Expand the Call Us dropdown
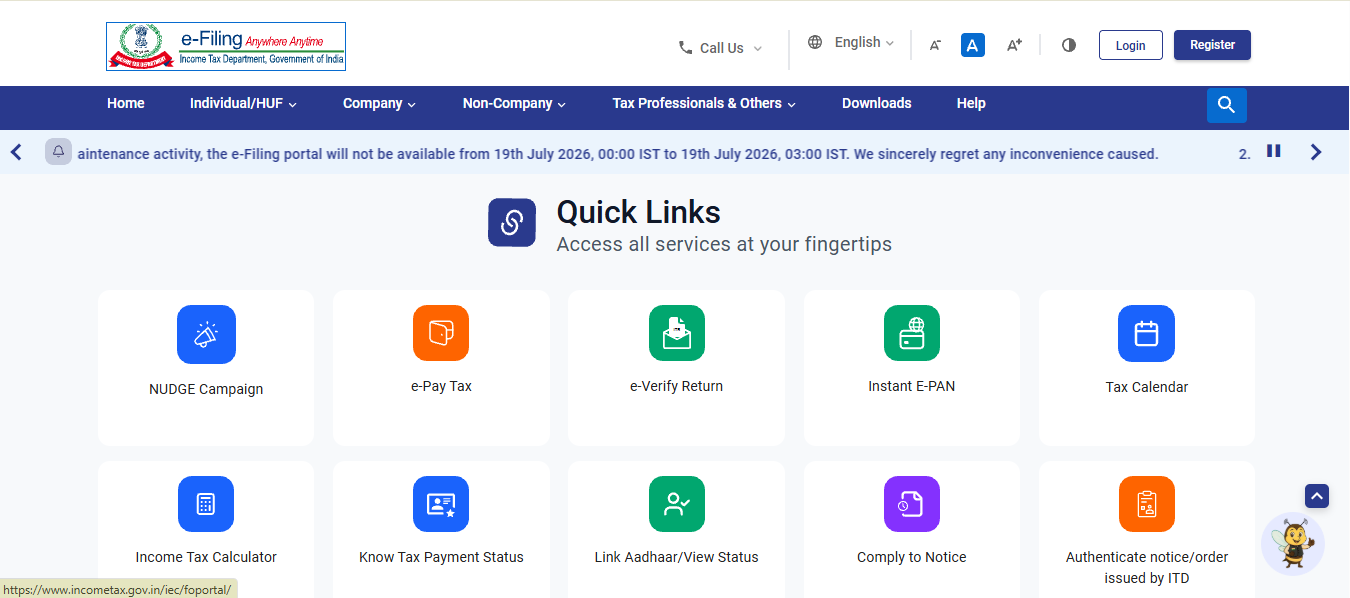The height and width of the screenshot is (598, 1350). tap(721, 48)
